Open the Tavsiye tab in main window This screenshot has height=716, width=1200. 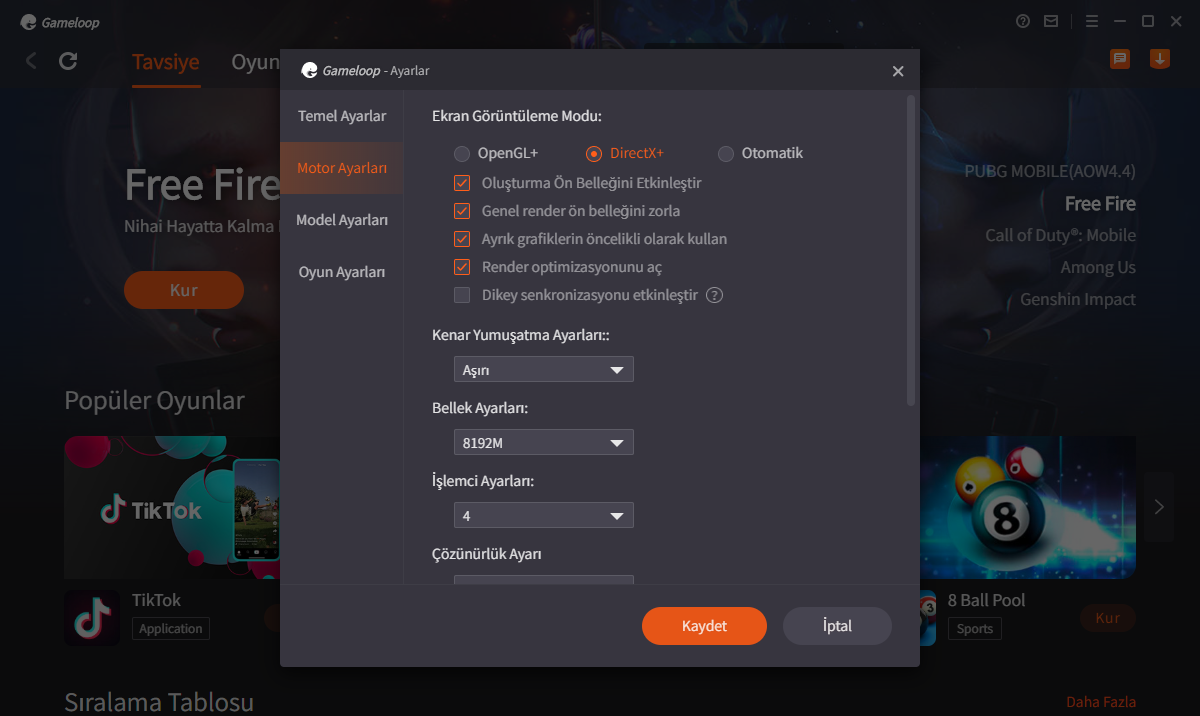point(166,62)
